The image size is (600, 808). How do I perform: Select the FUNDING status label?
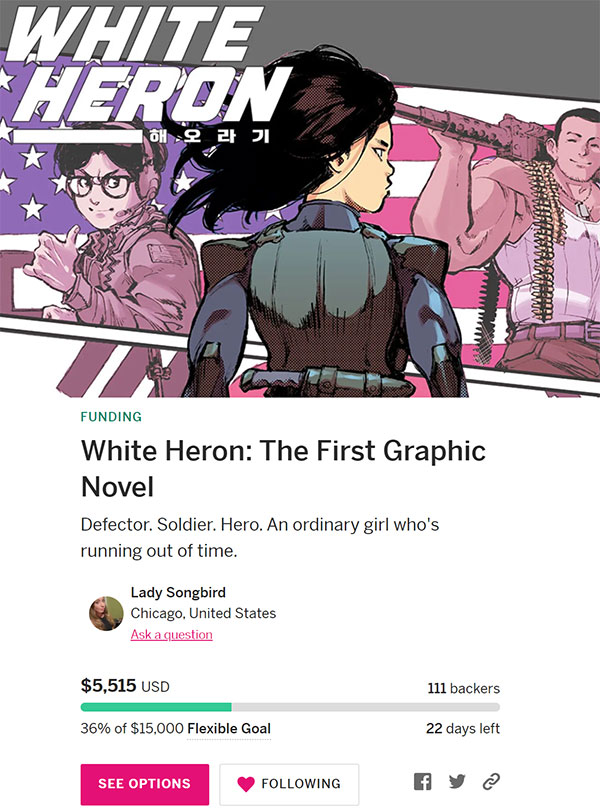111,416
